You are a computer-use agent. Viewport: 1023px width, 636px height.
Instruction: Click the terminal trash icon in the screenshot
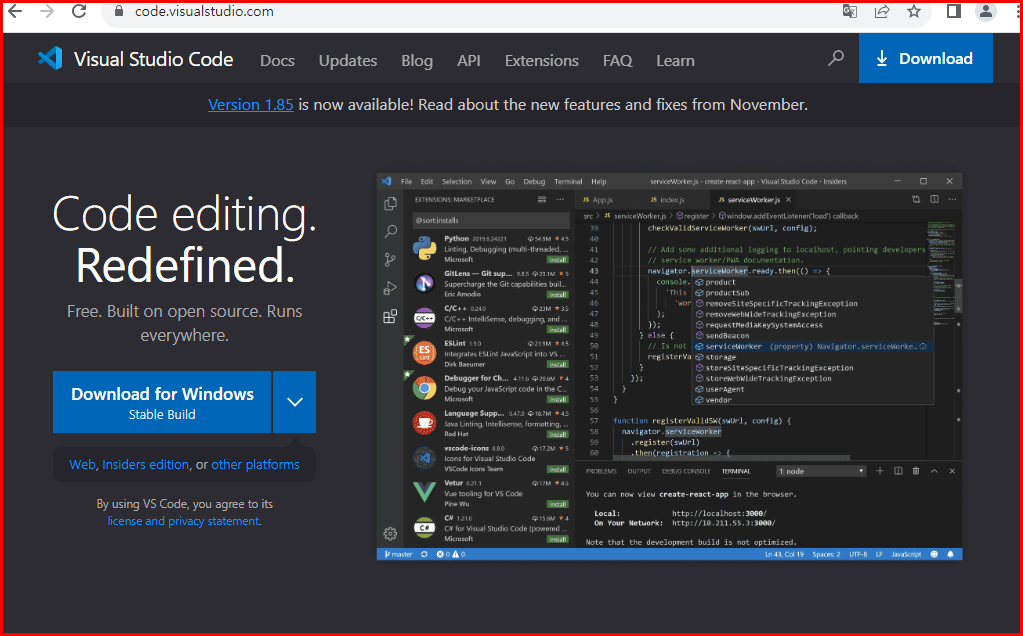coord(916,471)
